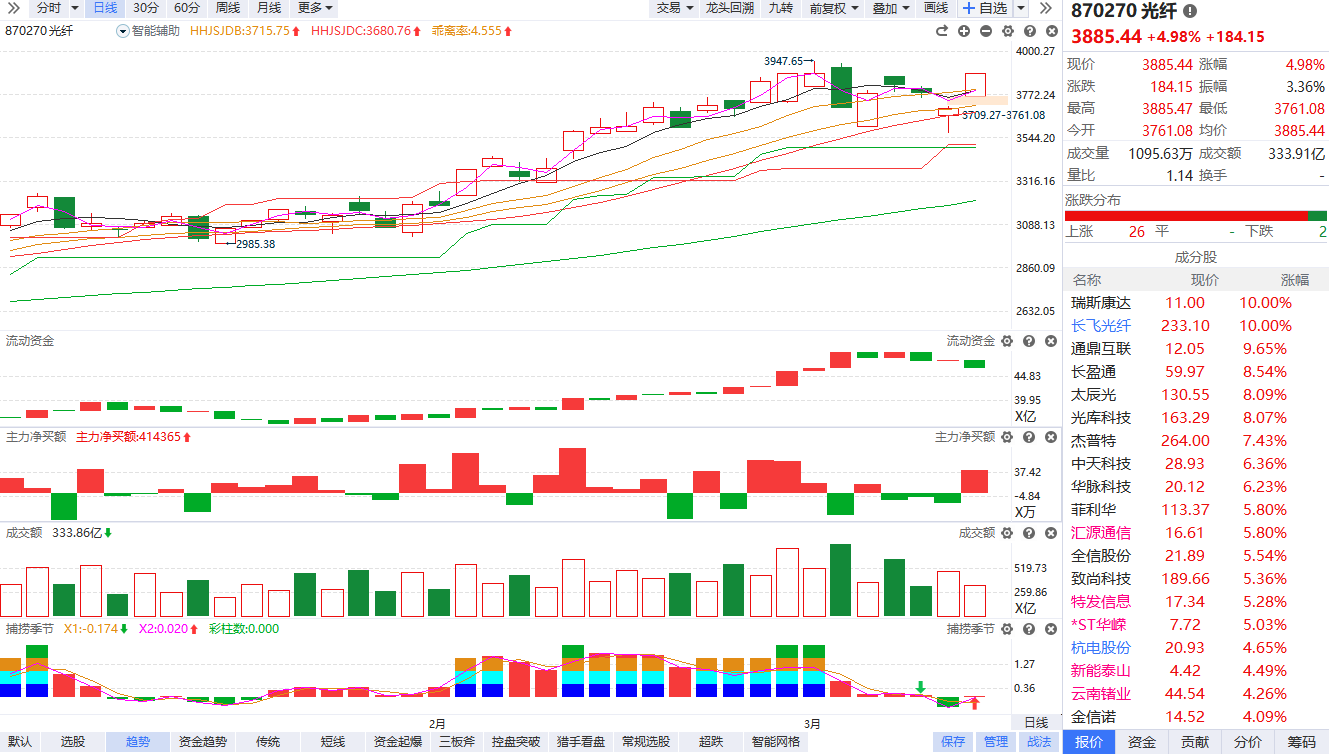Click the 保存 save button
The width and height of the screenshot is (1329, 754).
[x=953, y=742]
